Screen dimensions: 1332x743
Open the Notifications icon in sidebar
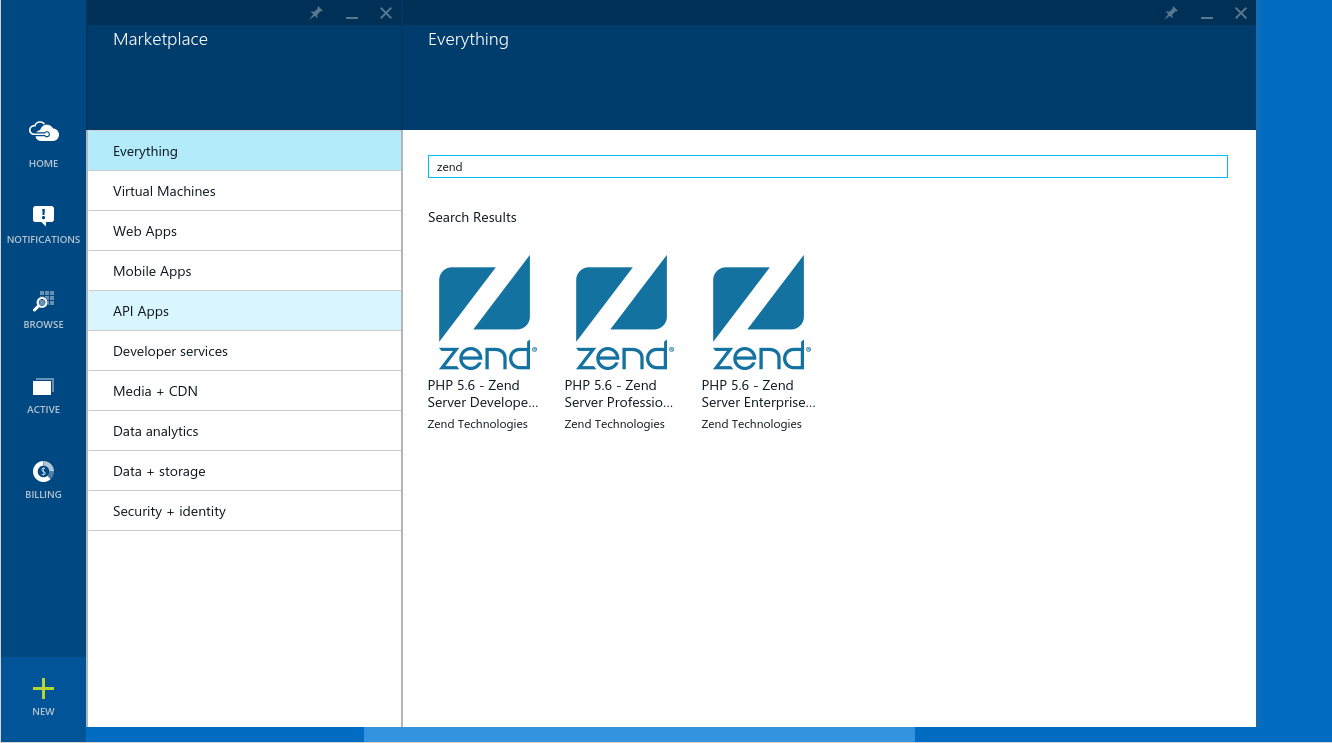pyautogui.click(x=44, y=215)
